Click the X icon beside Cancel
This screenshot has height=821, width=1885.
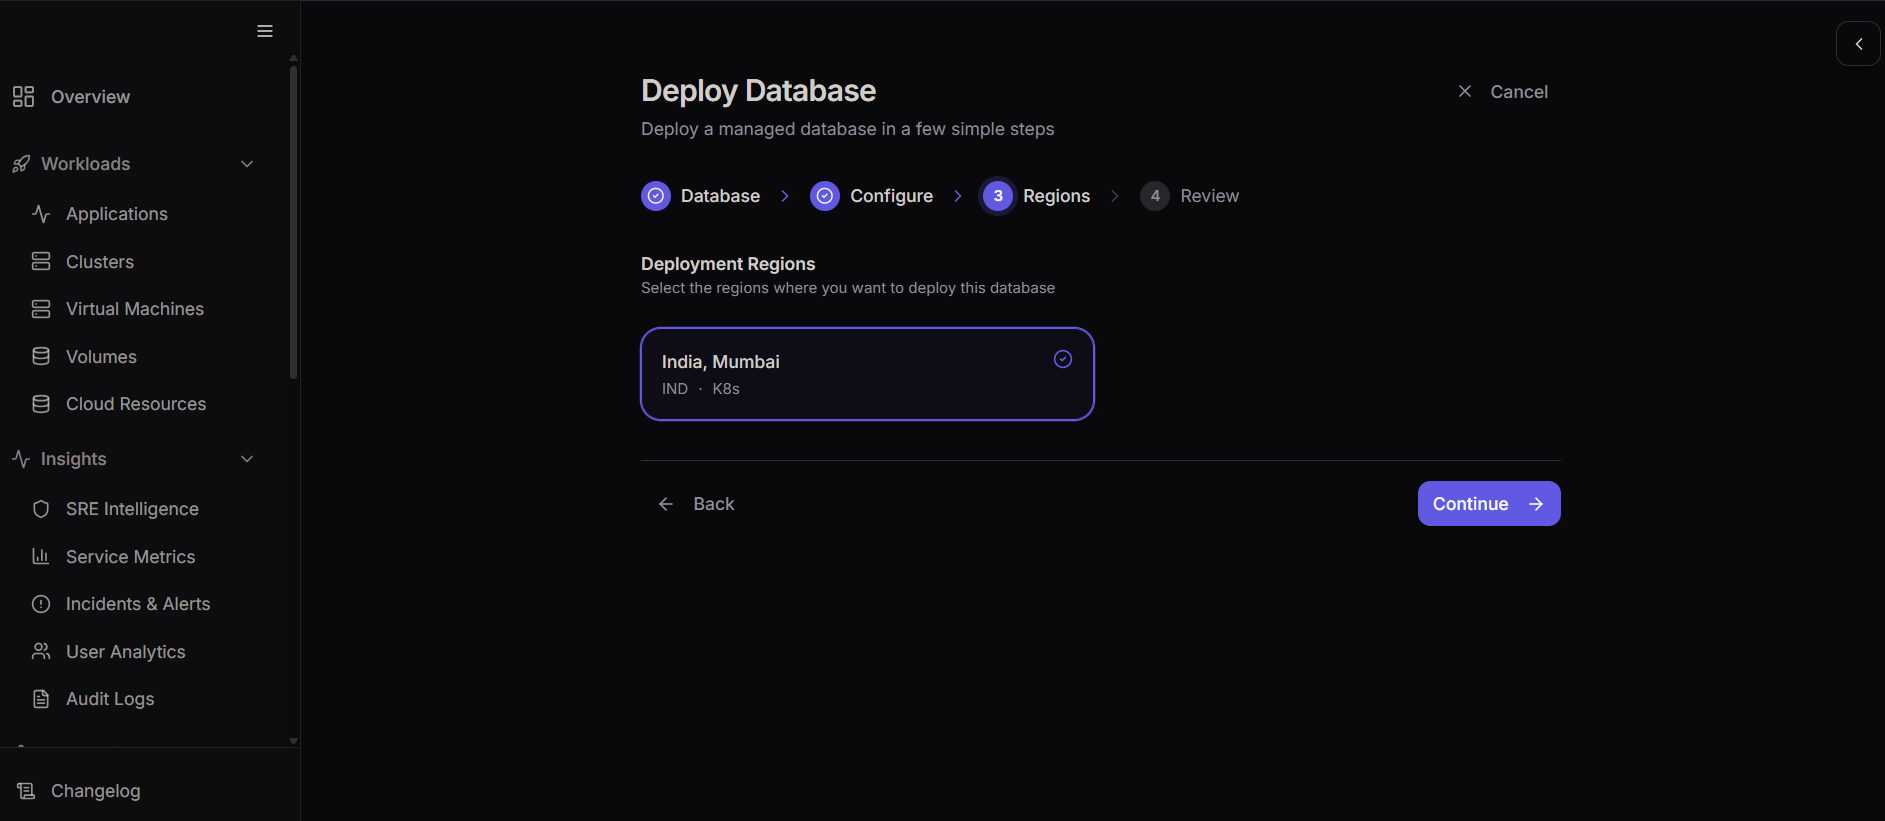tap(1465, 91)
